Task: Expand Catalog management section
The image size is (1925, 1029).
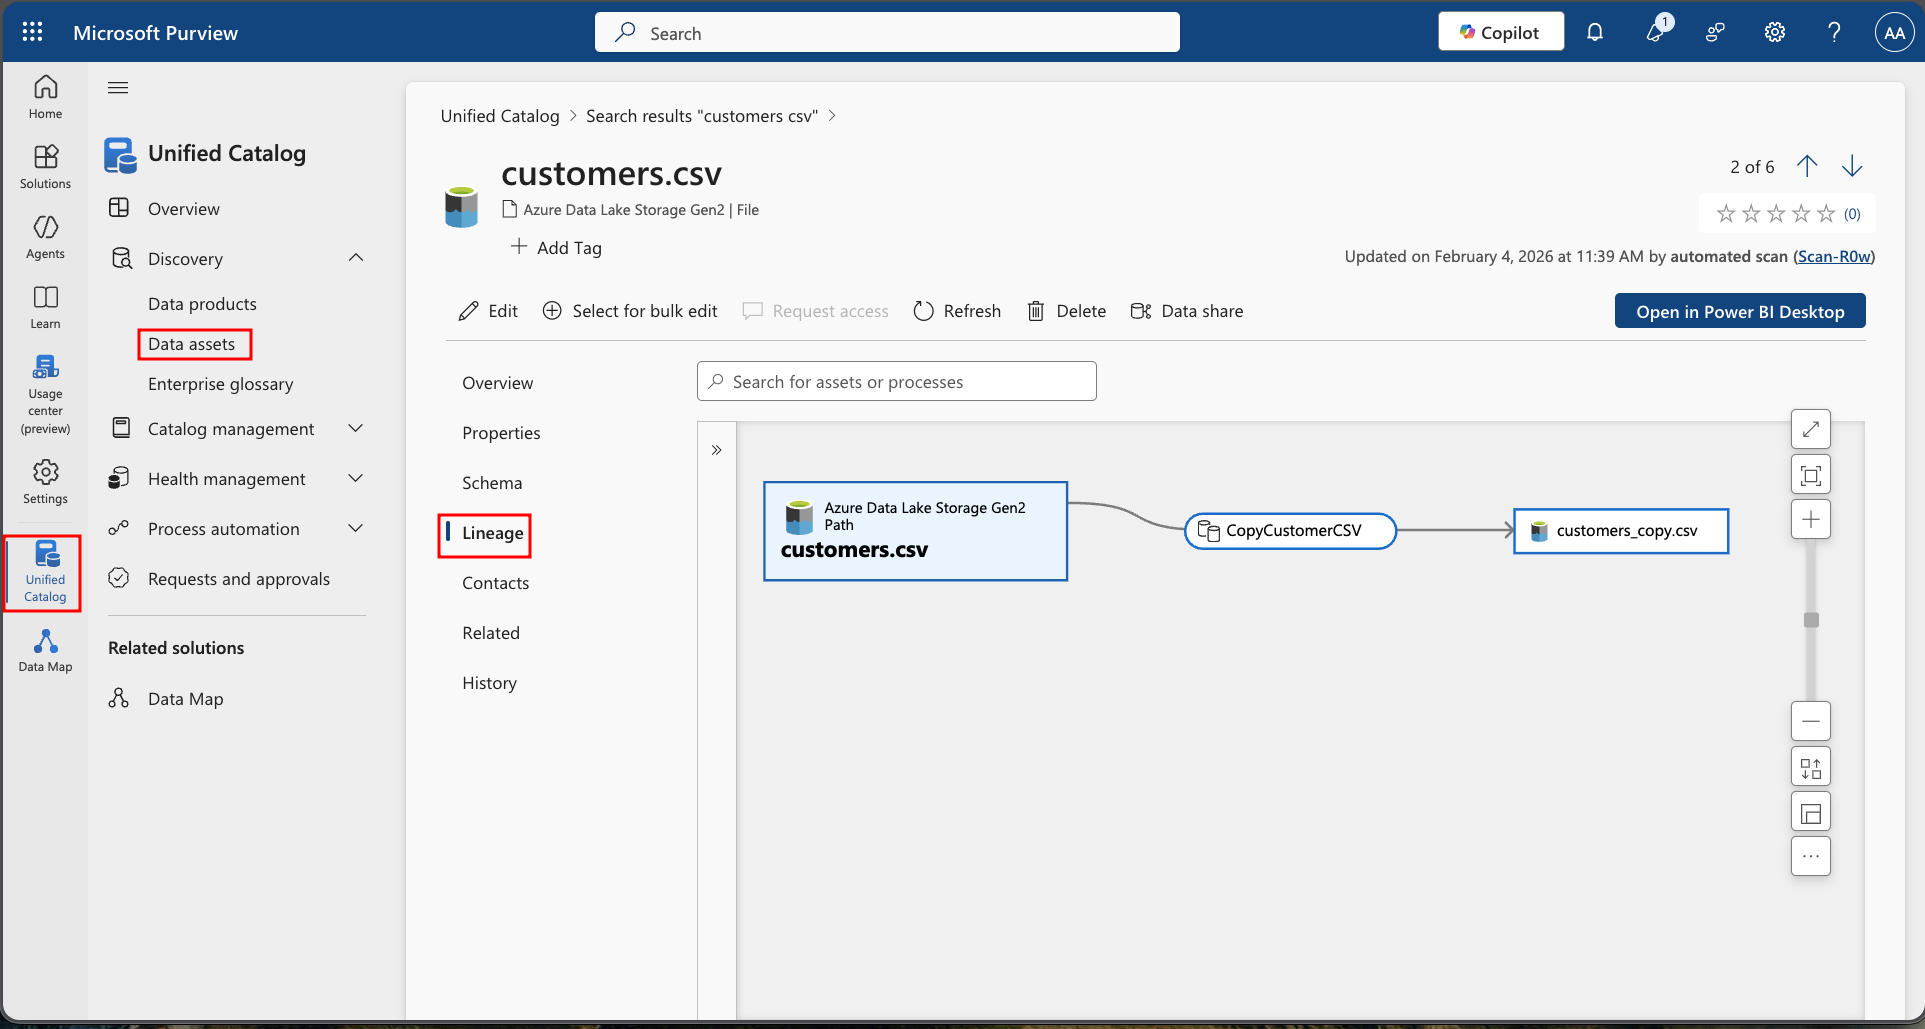Action: coord(356,429)
